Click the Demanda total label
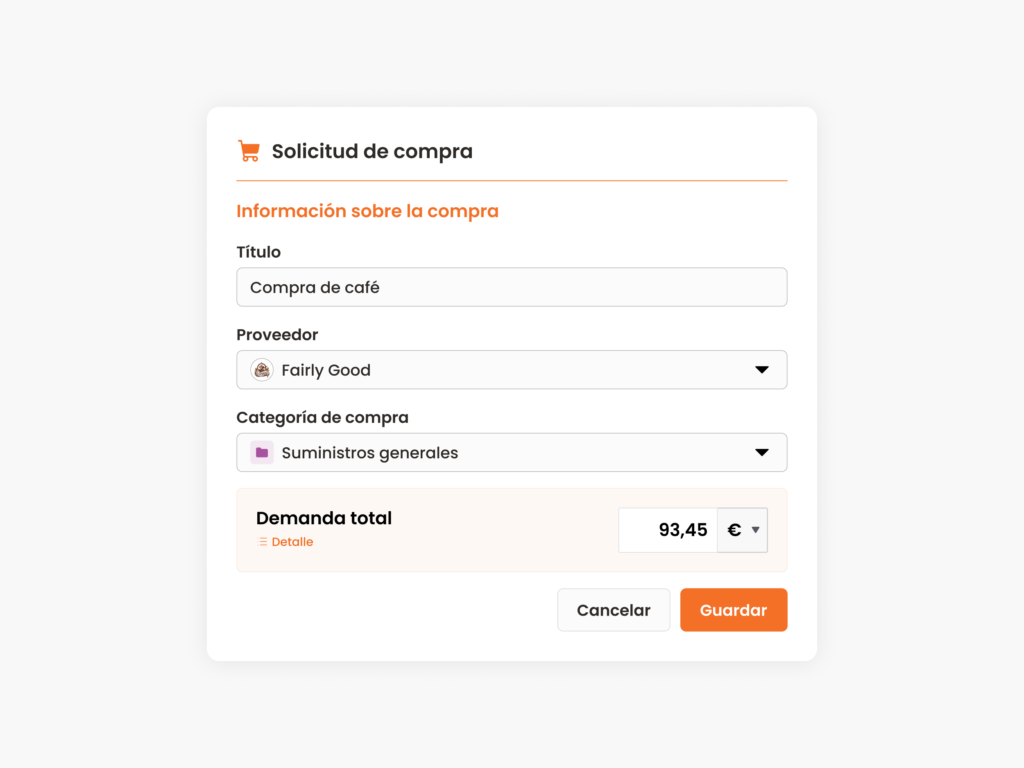The height and width of the screenshot is (768, 1024). (x=324, y=518)
